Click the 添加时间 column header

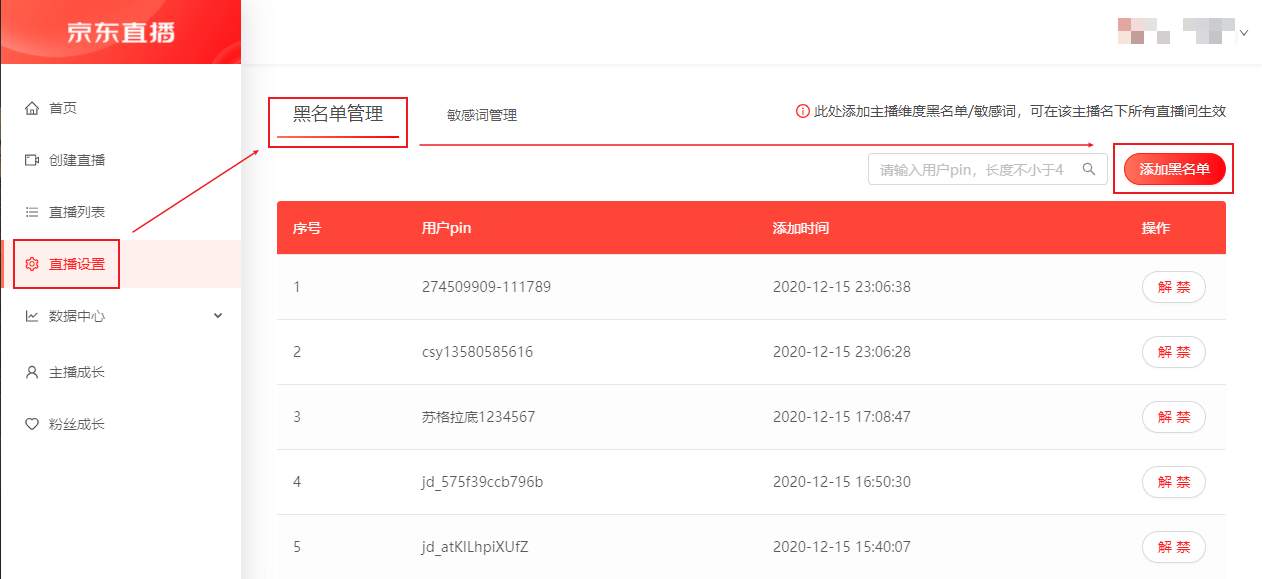[801, 228]
